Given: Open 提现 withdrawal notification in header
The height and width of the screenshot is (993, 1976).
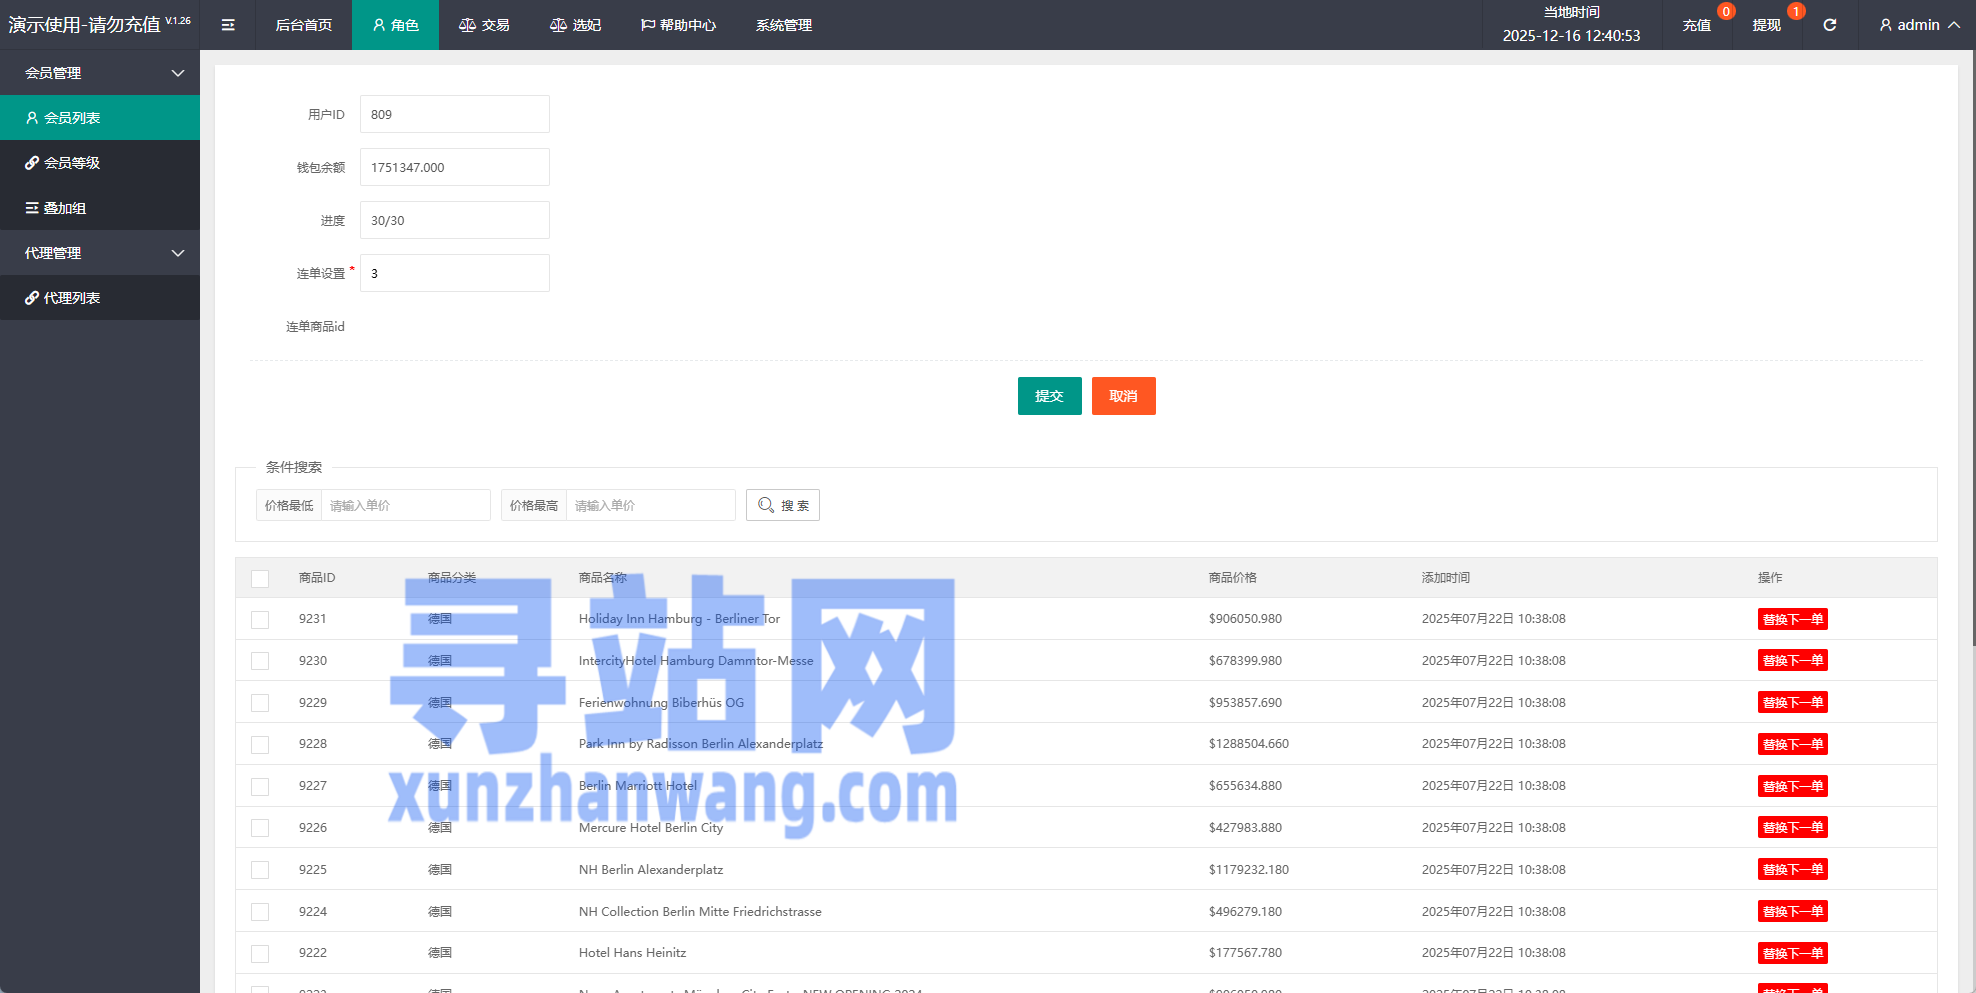Looking at the screenshot, I should 1766,25.
